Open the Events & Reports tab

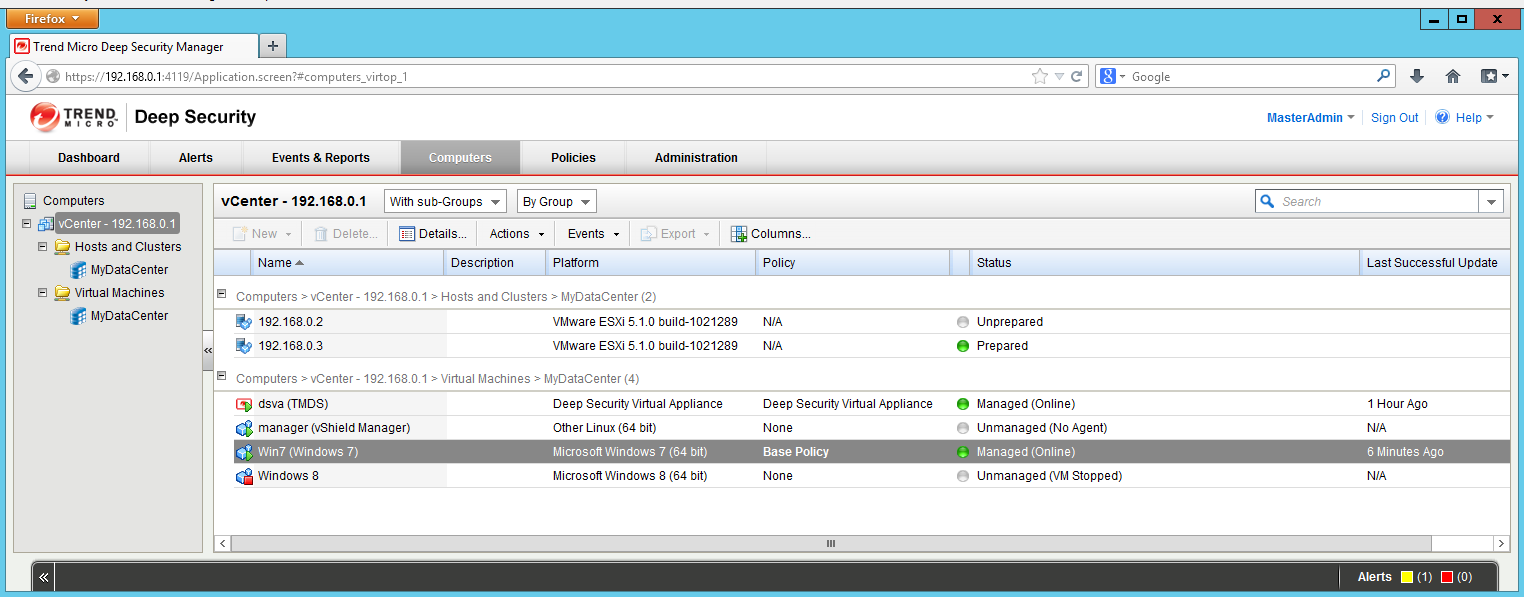(321, 158)
